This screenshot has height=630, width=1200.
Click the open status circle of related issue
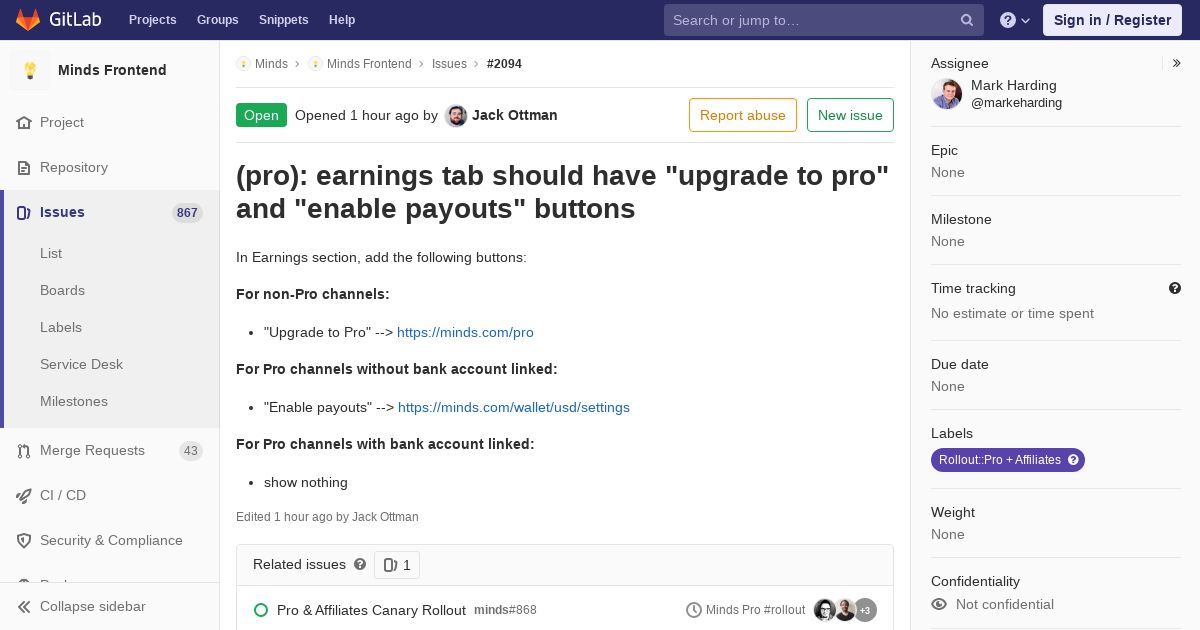(x=261, y=610)
